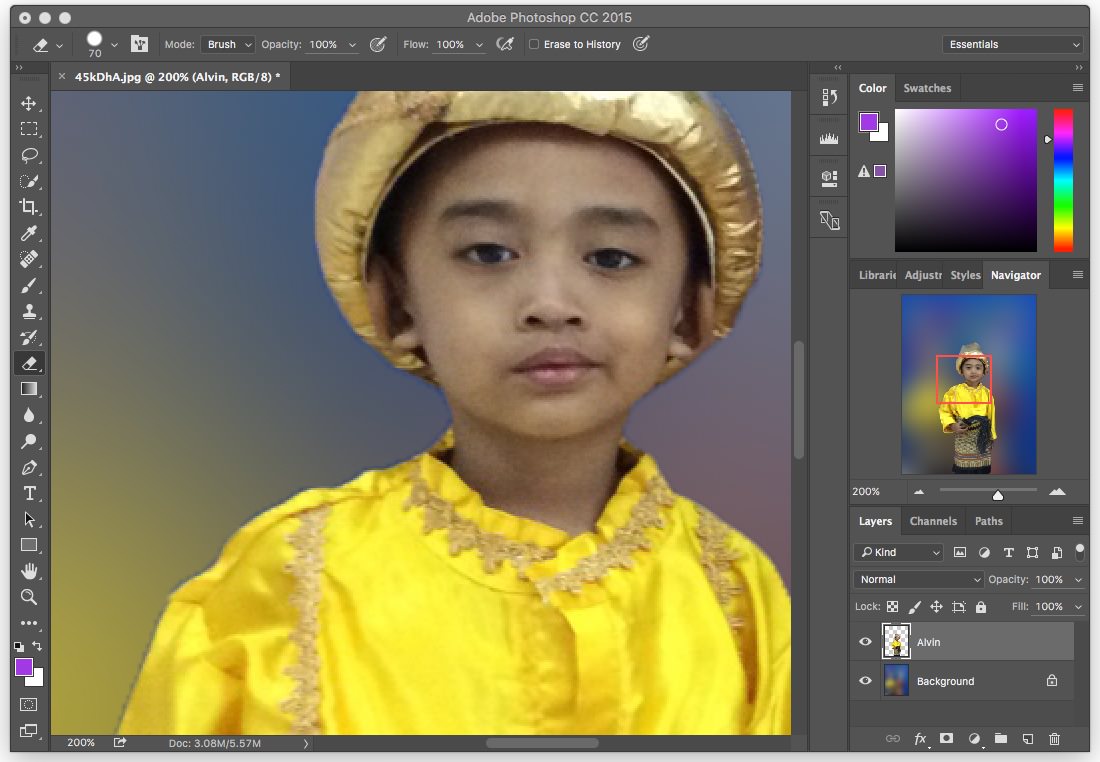Pick the Crop tool
The height and width of the screenshot is (762, 1100).
(29, 207)
